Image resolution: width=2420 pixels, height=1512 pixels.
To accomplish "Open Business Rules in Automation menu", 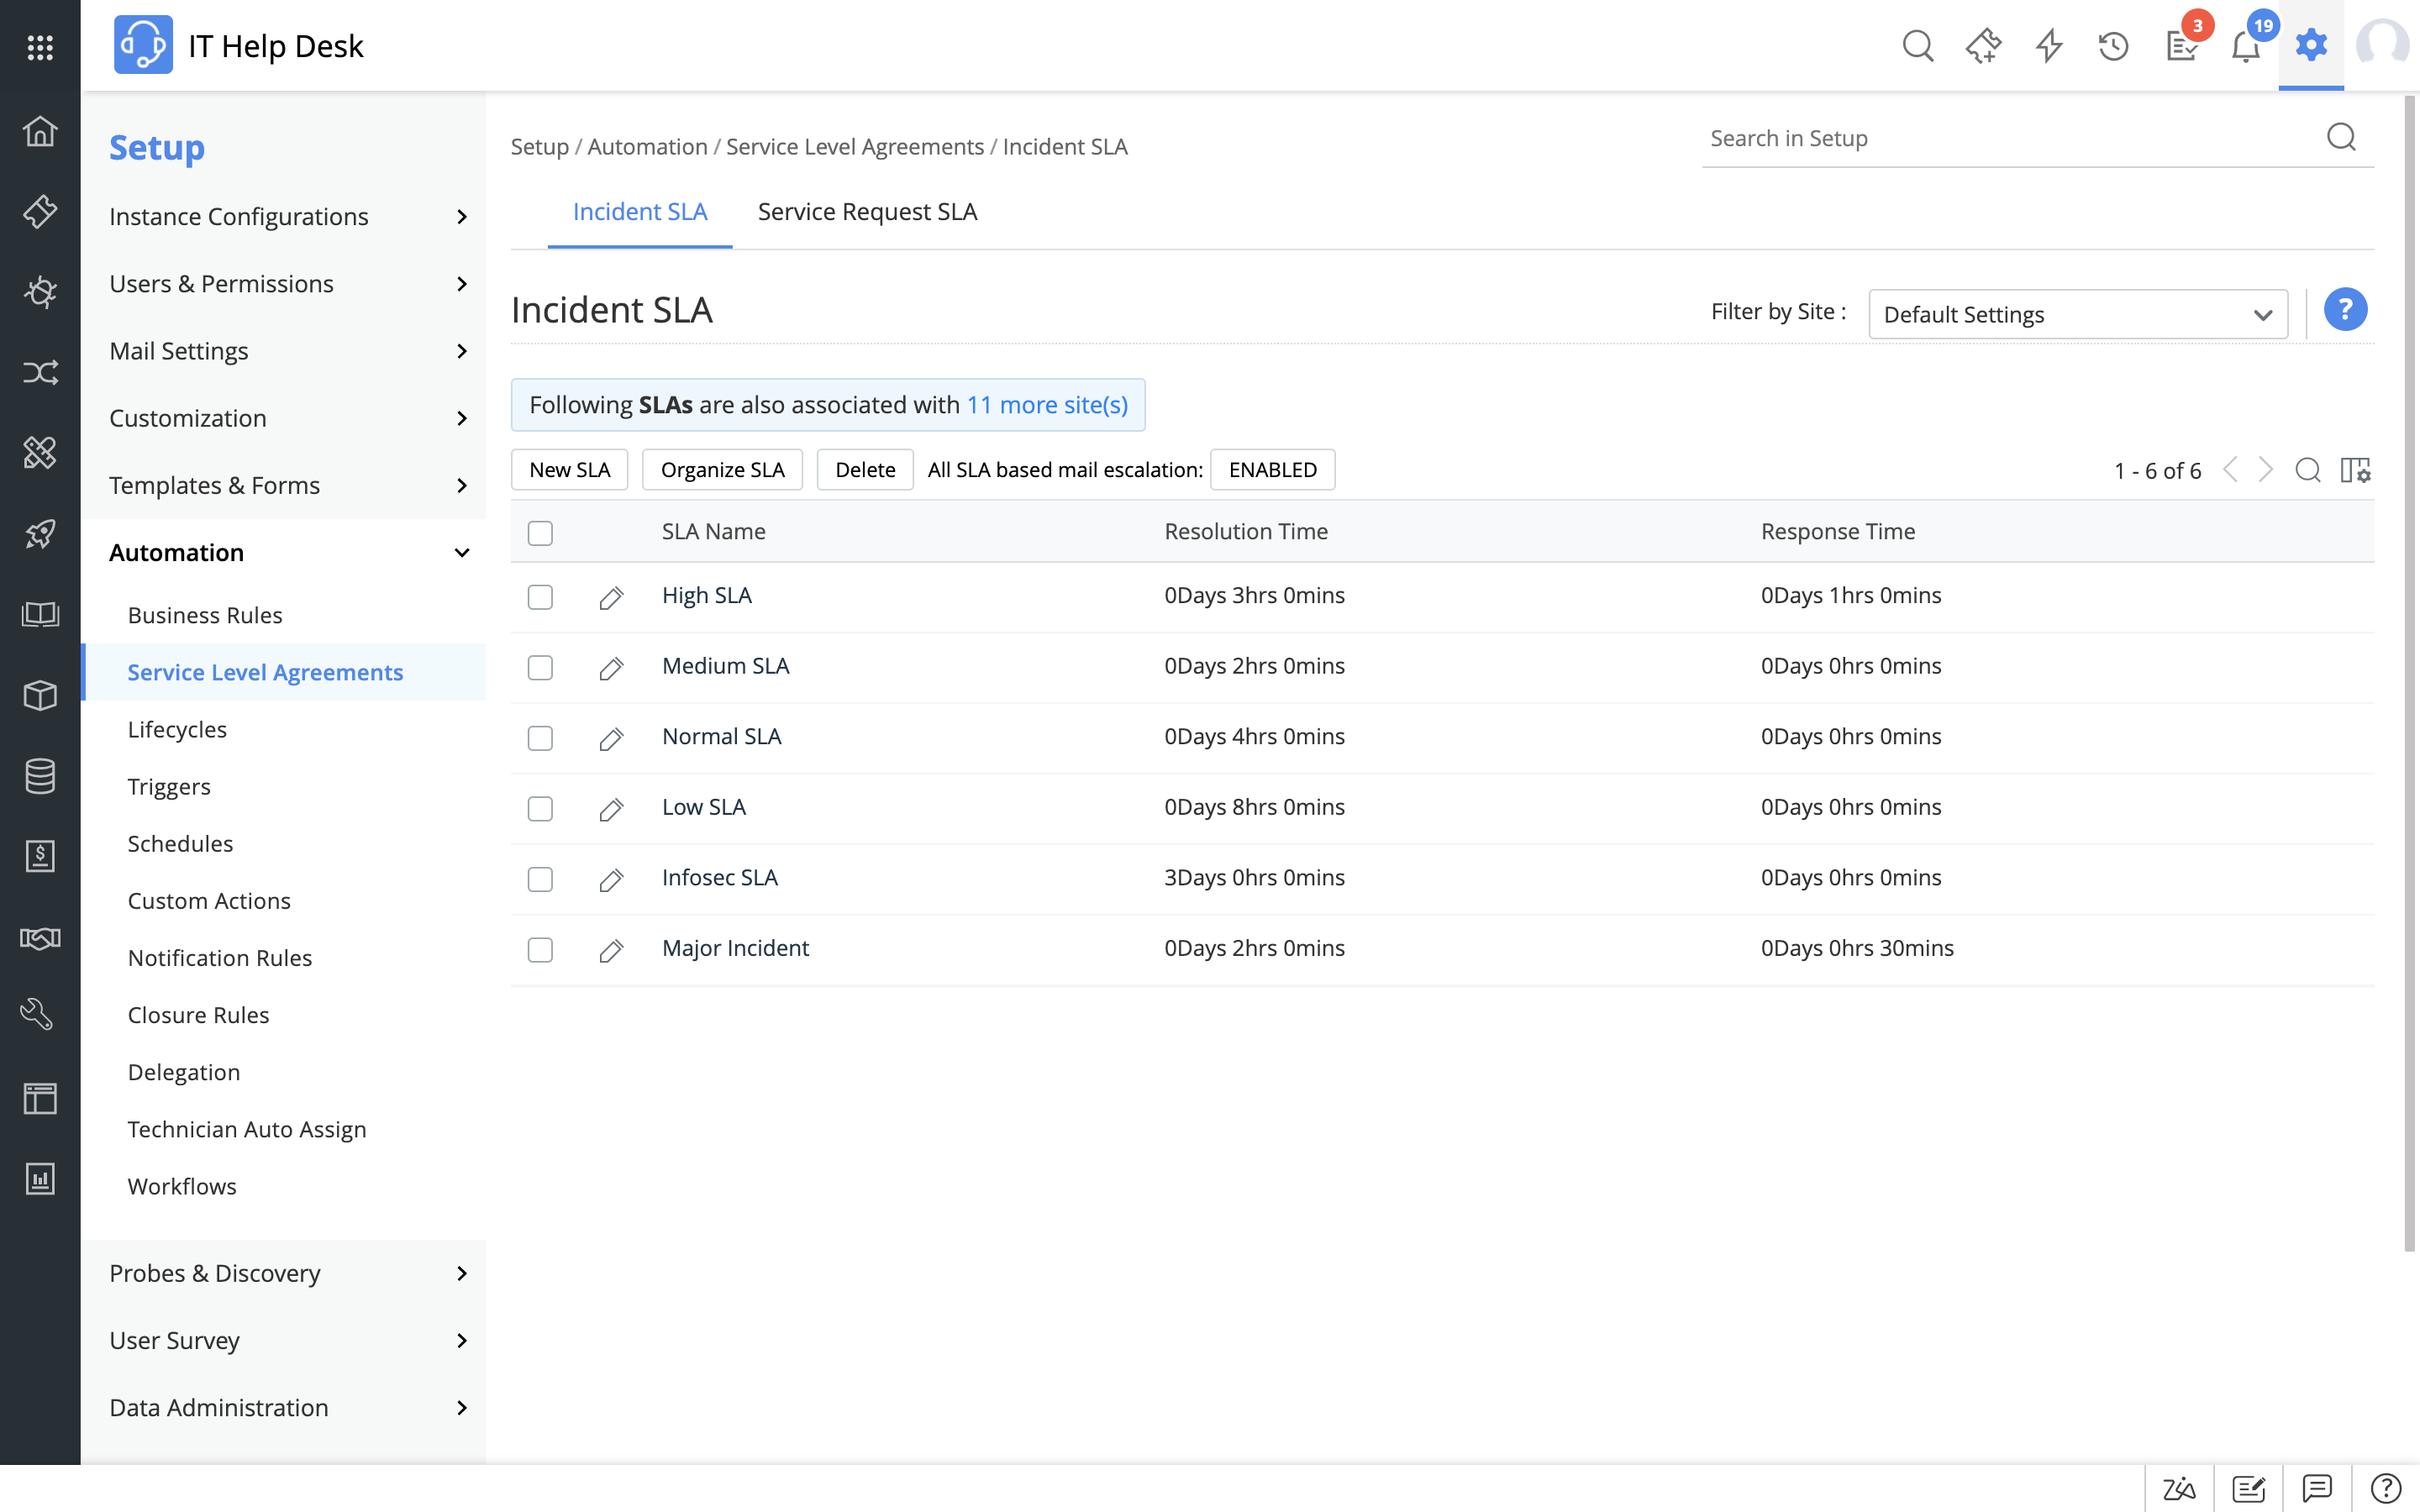I will pyautogui.click(x=205, y=615).
